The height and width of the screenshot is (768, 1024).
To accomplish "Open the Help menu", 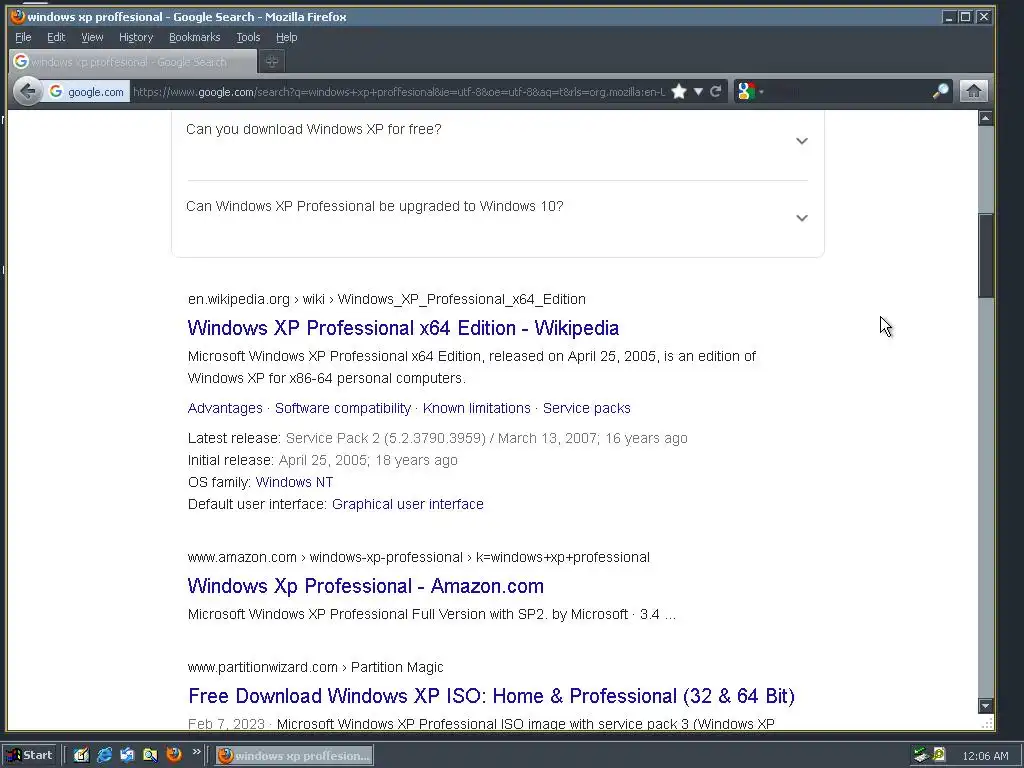I will [287, 37].
